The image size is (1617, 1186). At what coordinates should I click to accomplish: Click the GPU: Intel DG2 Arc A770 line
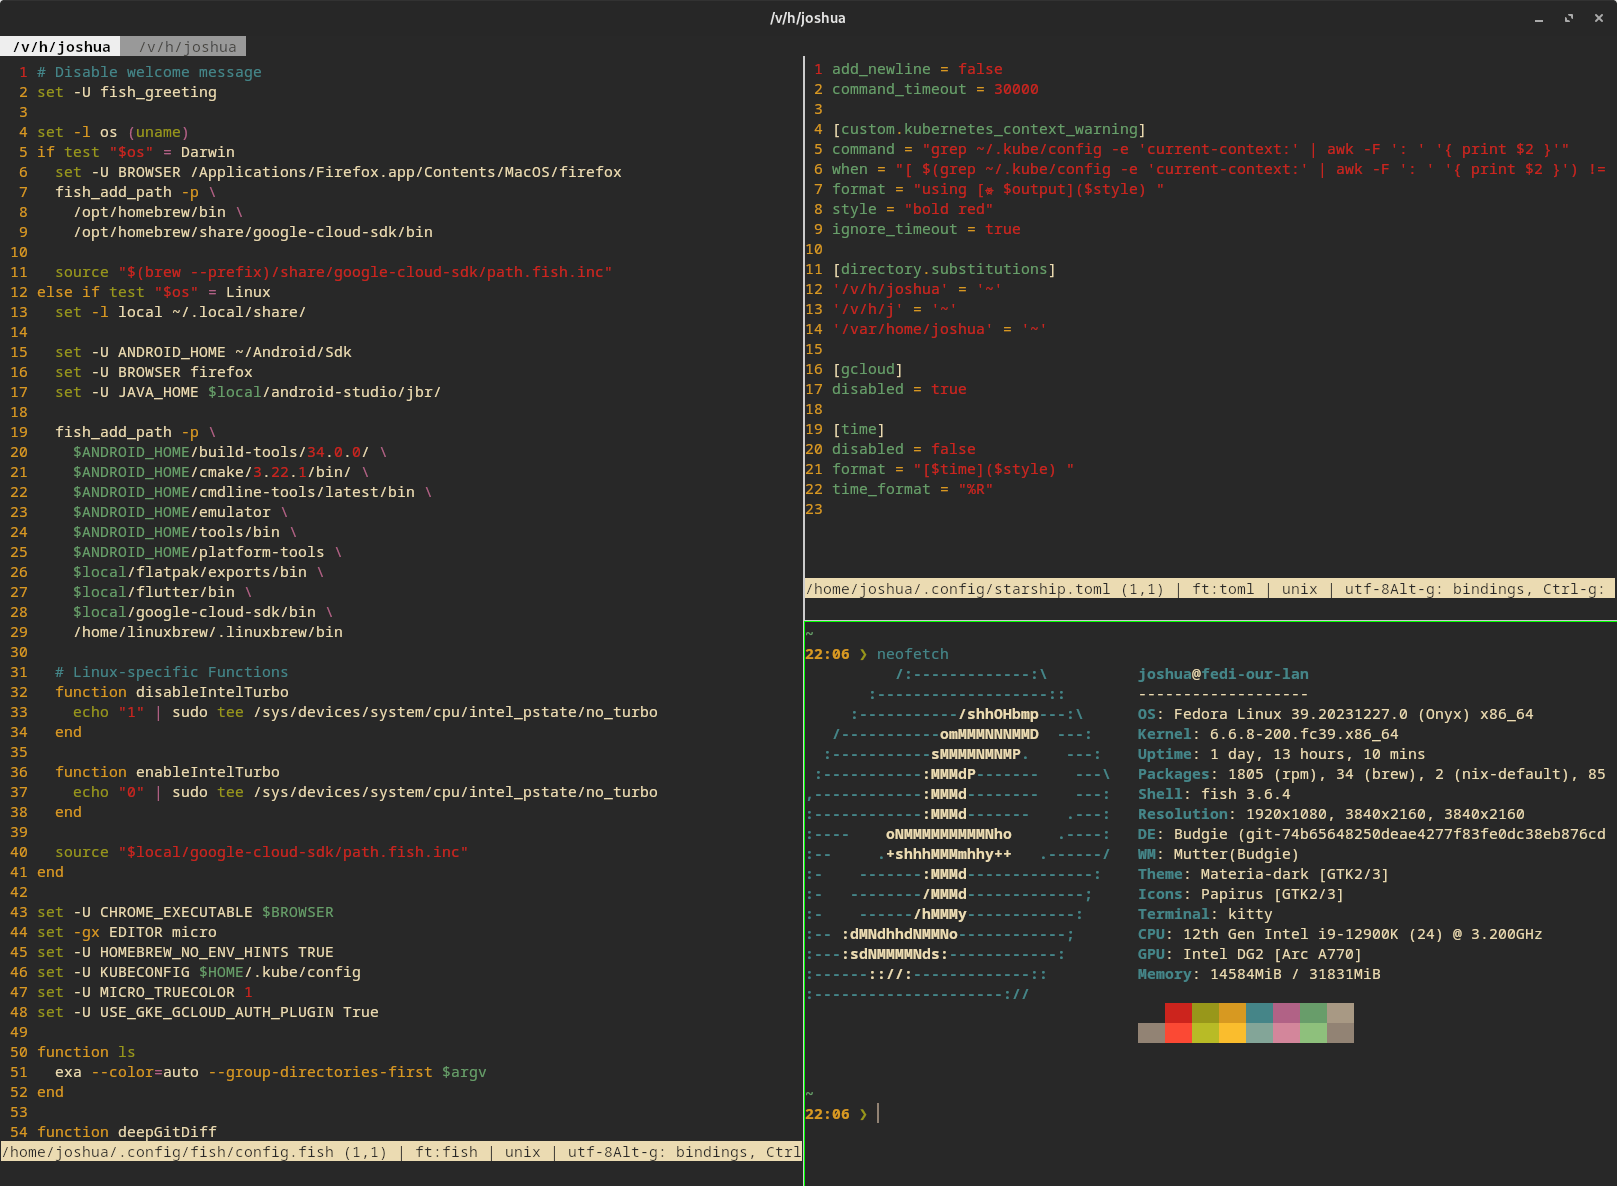(1250, 954)
